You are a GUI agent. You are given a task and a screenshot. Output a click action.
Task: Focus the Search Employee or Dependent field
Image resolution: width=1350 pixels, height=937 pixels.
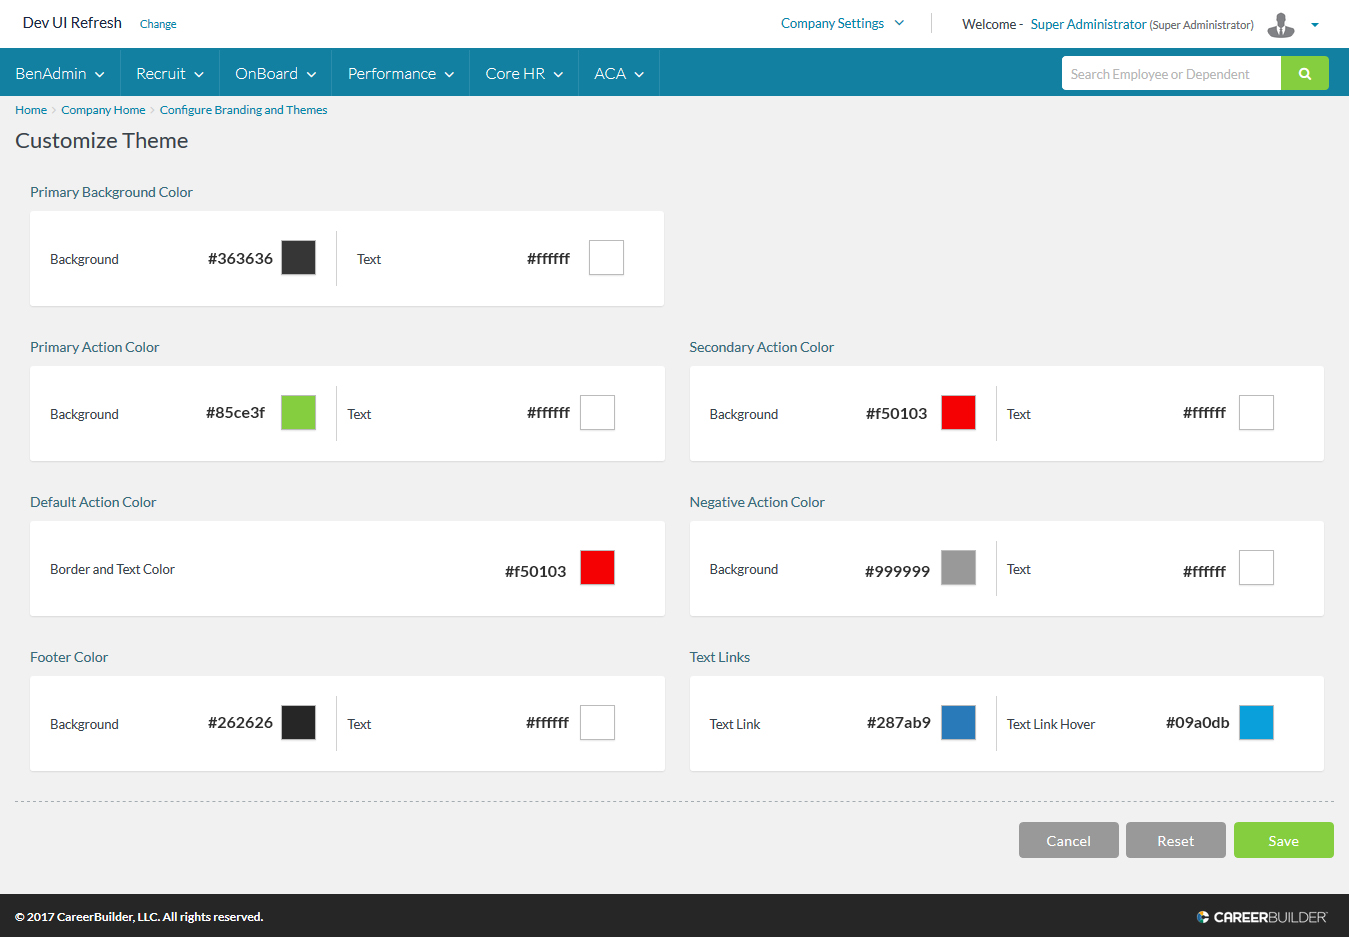[1170, 74]
